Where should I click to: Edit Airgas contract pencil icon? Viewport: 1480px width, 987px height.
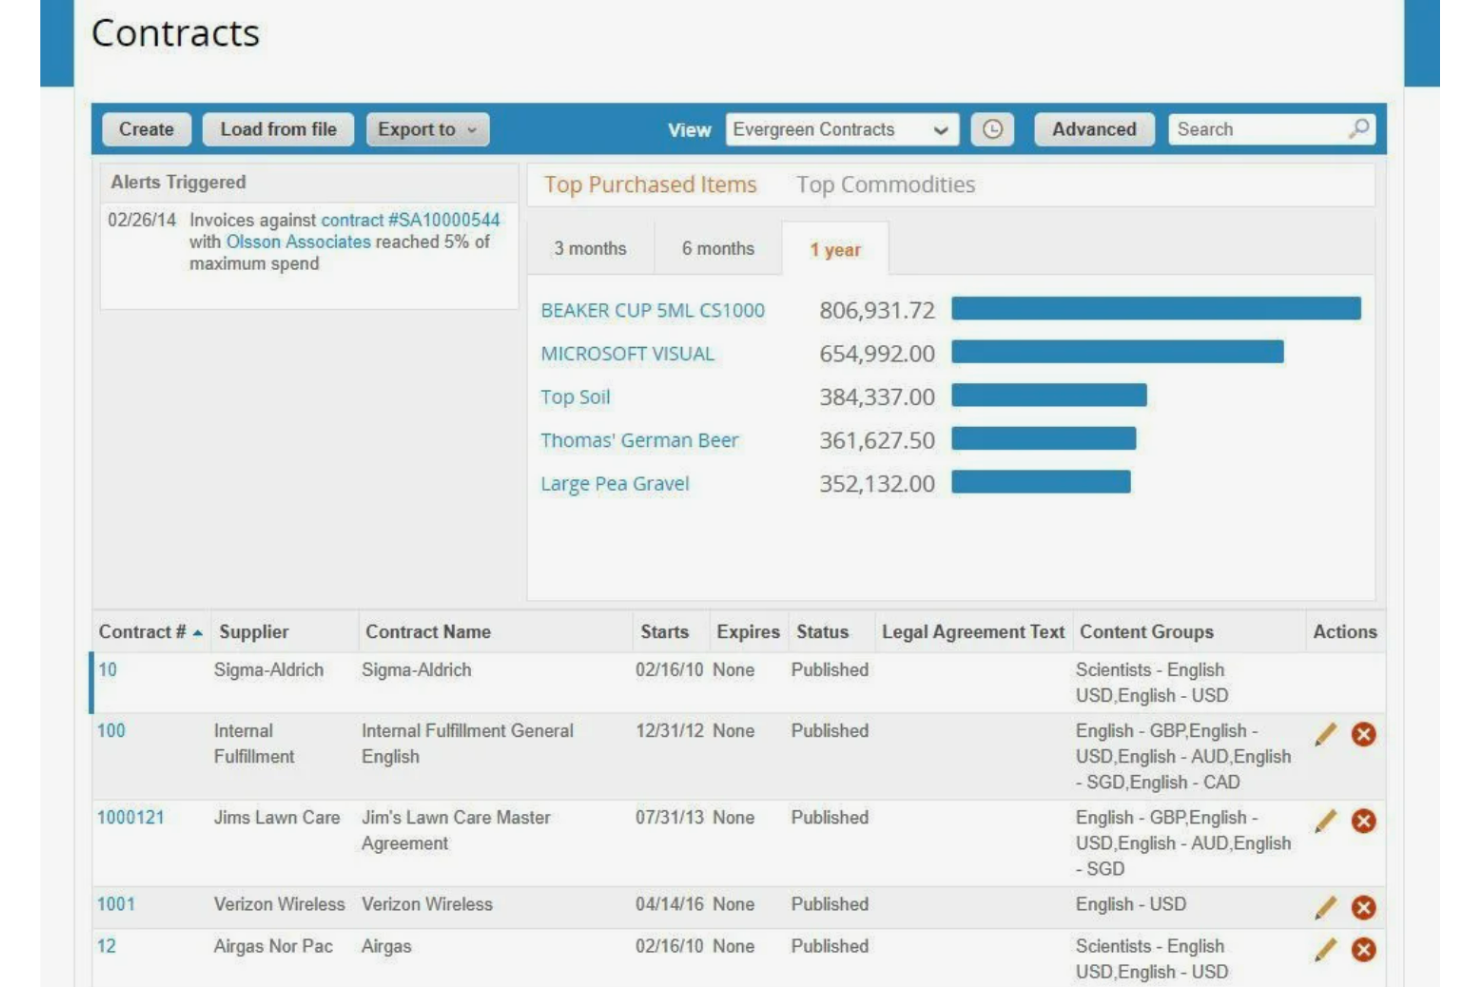click(x=1325, y=950)
